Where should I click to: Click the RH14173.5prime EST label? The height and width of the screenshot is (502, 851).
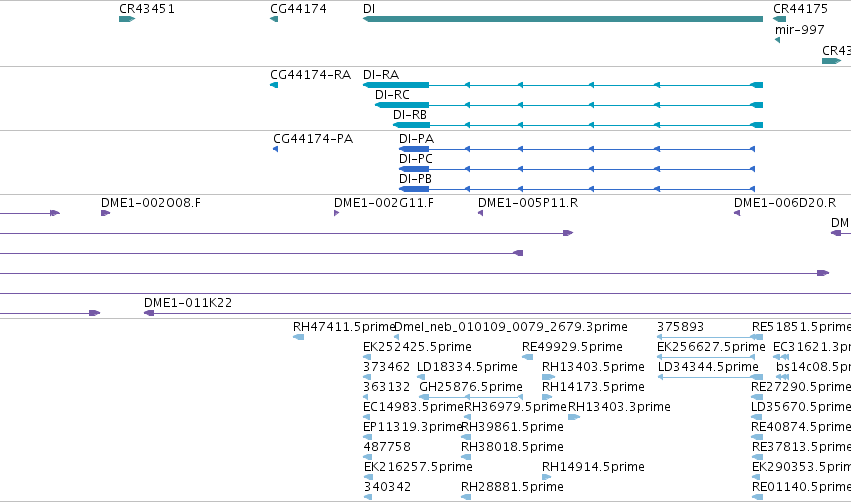(593, 386)
